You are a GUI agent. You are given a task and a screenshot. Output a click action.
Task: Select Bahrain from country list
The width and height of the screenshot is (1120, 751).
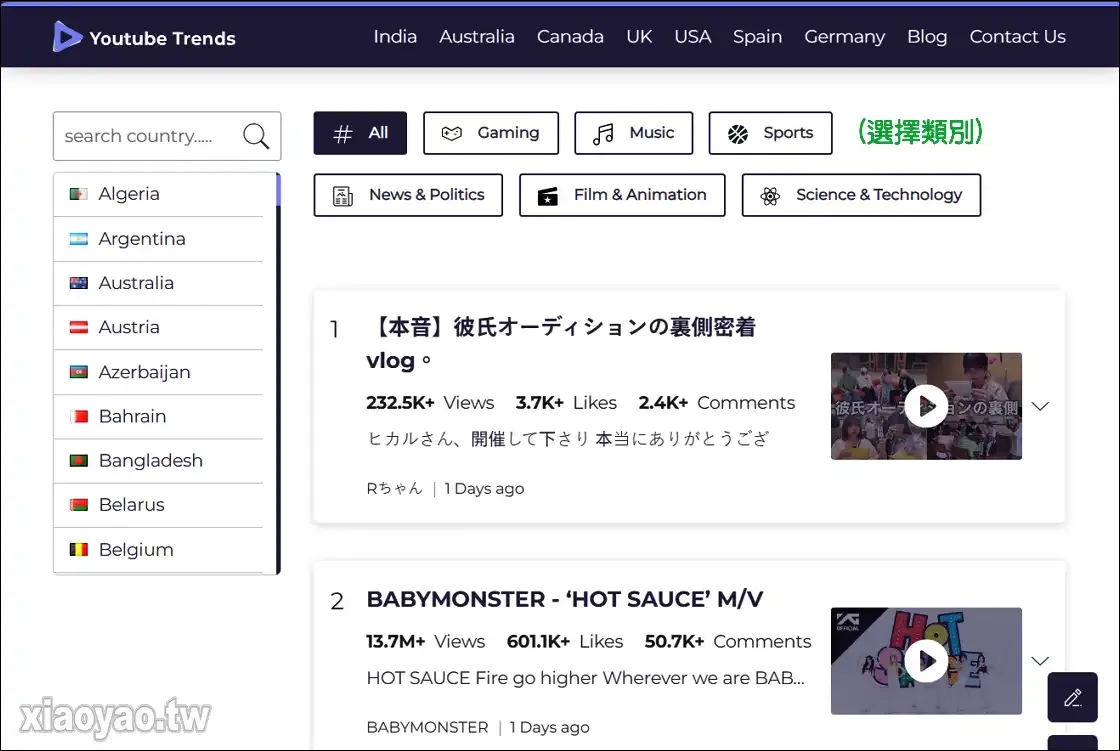pyautogui.click(x=159, y=416)
